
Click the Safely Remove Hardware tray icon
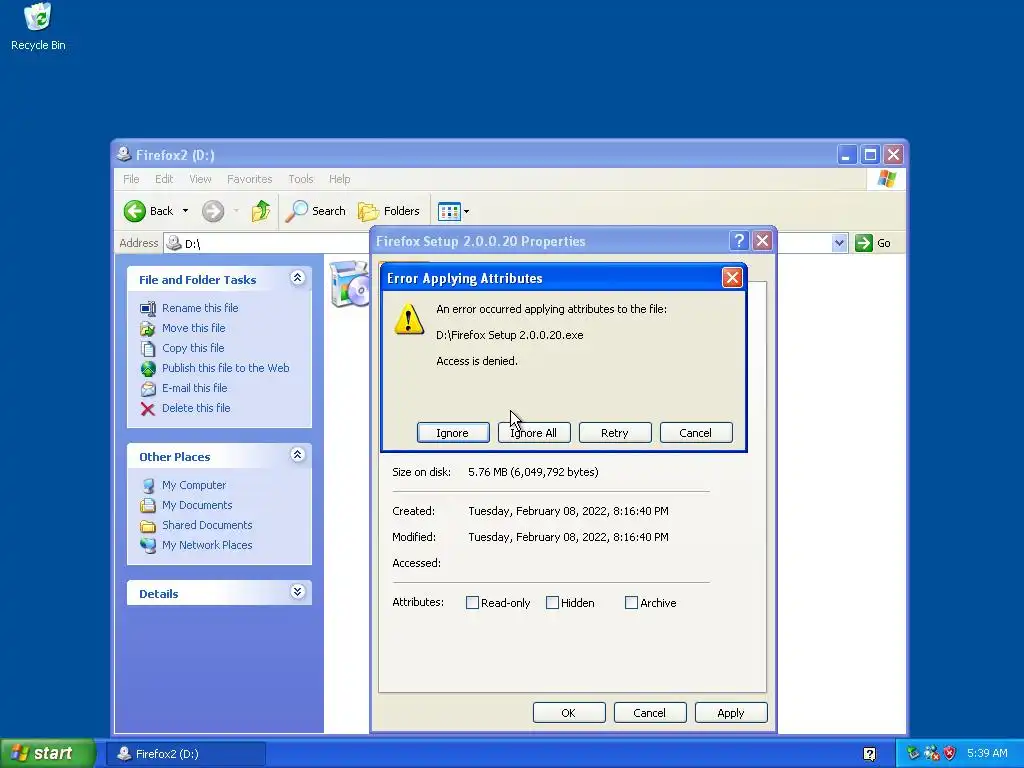click(913, 754)
